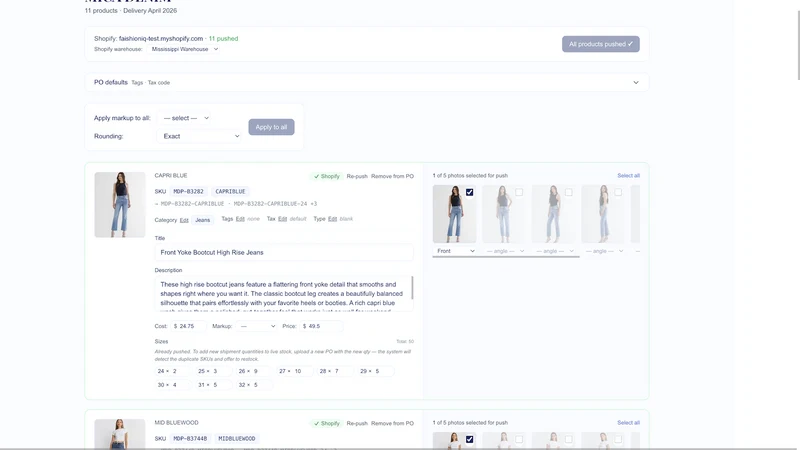800x450 pixels.
Task: Click Select all photos for Capri Blue
Action: (x=628, y=176)
